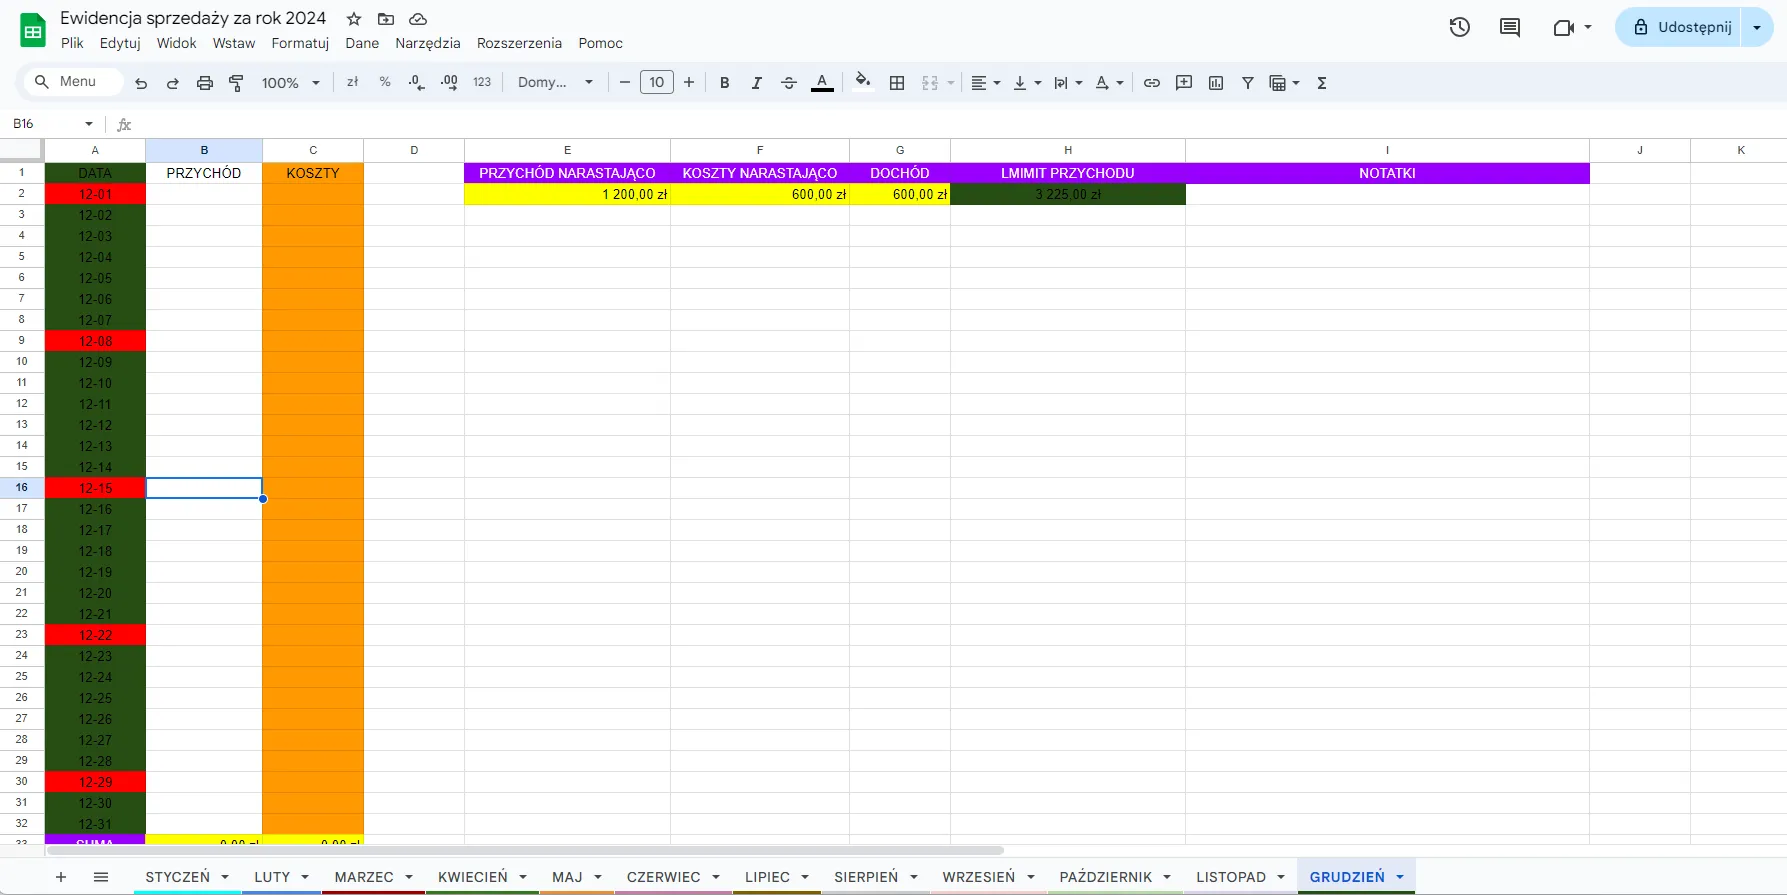The width and height of the screenshot is (1787, 895).
Task: Open the Rozszerzenia menu
Action: point(519,43)
